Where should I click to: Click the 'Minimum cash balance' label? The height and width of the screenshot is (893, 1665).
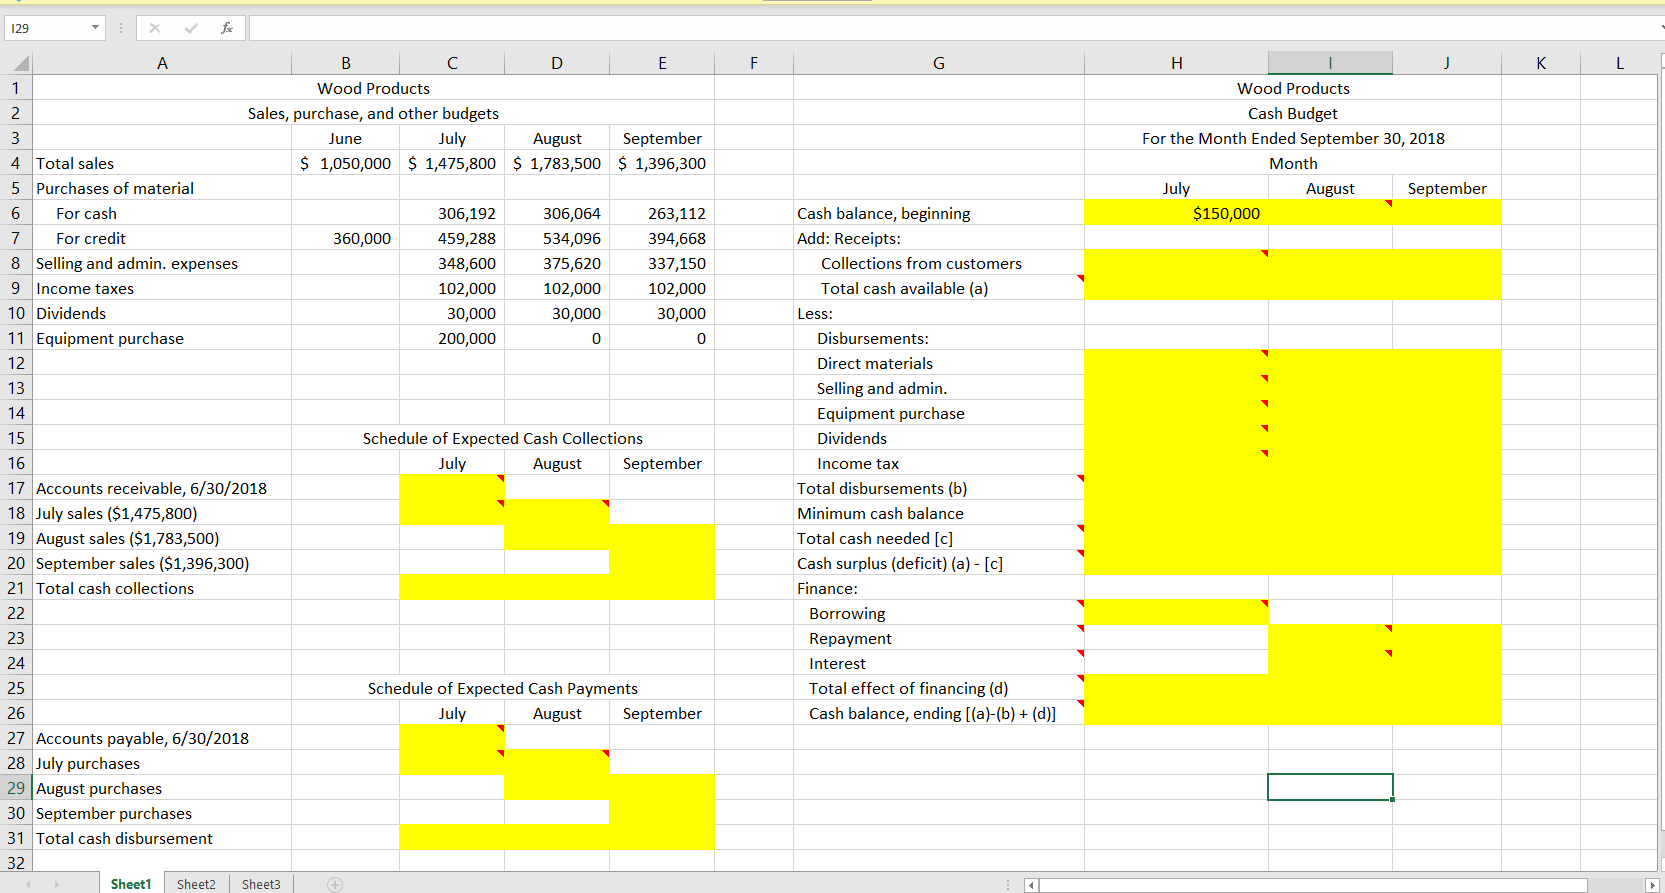point(880,513)
